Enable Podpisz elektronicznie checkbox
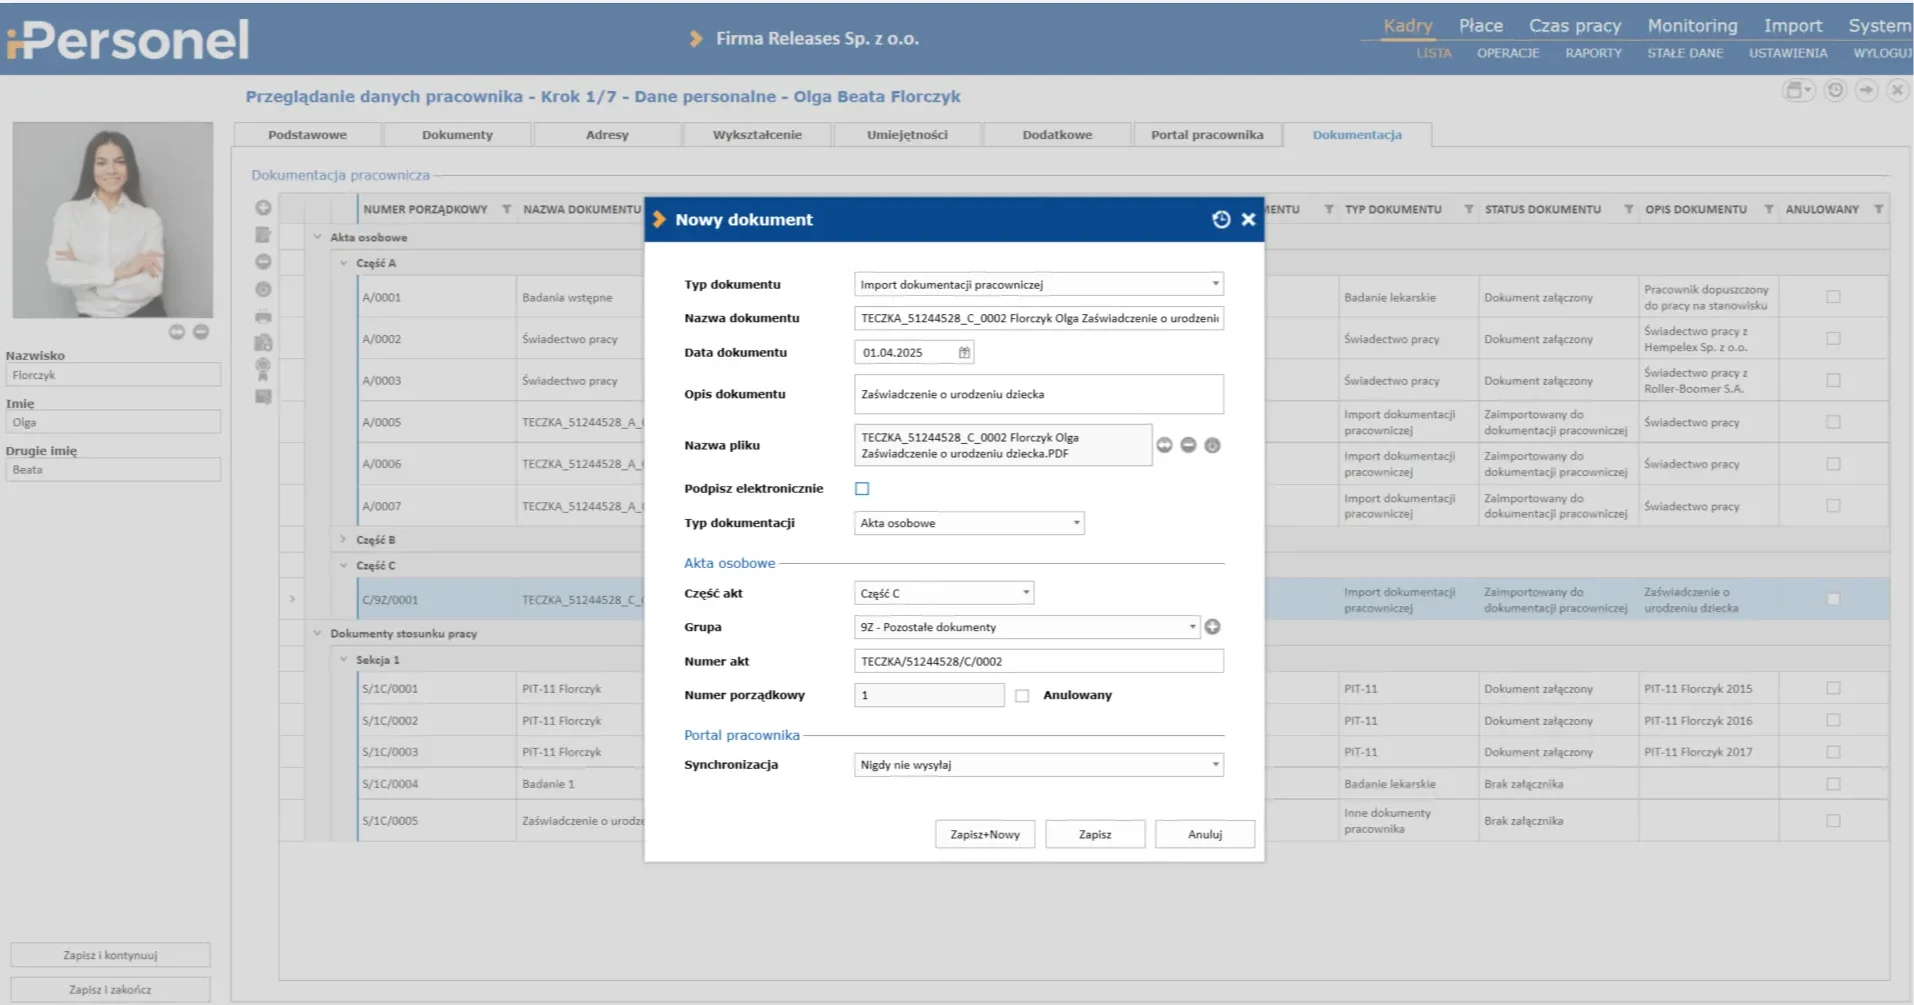 862,489
